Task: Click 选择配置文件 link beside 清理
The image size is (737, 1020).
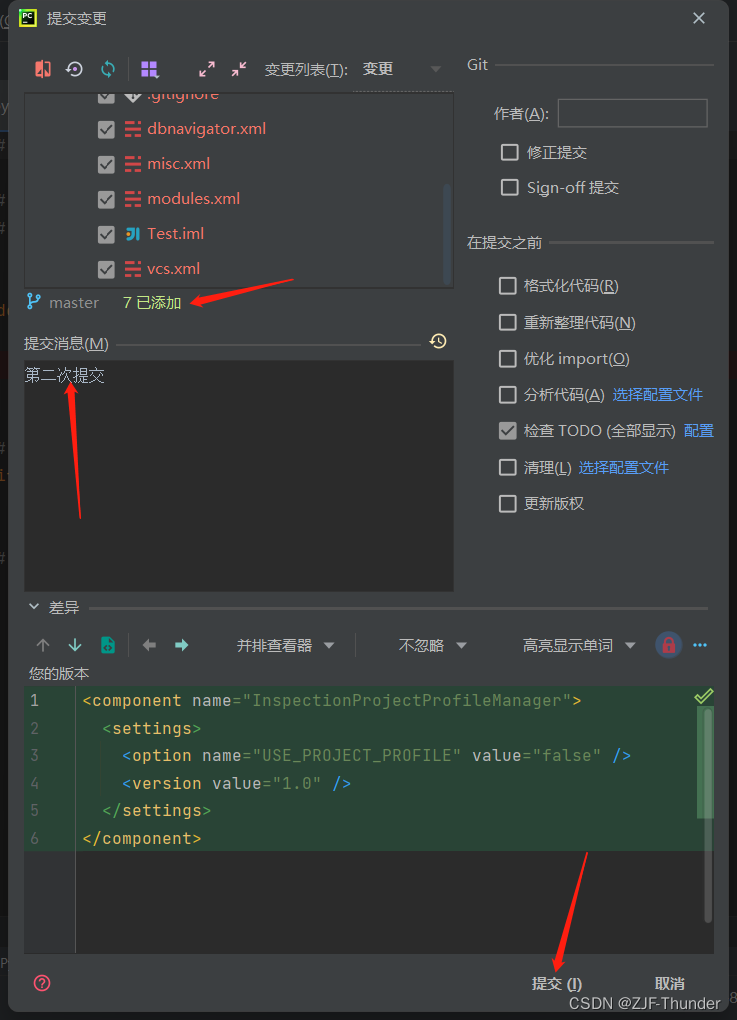Action: (623, 467)
